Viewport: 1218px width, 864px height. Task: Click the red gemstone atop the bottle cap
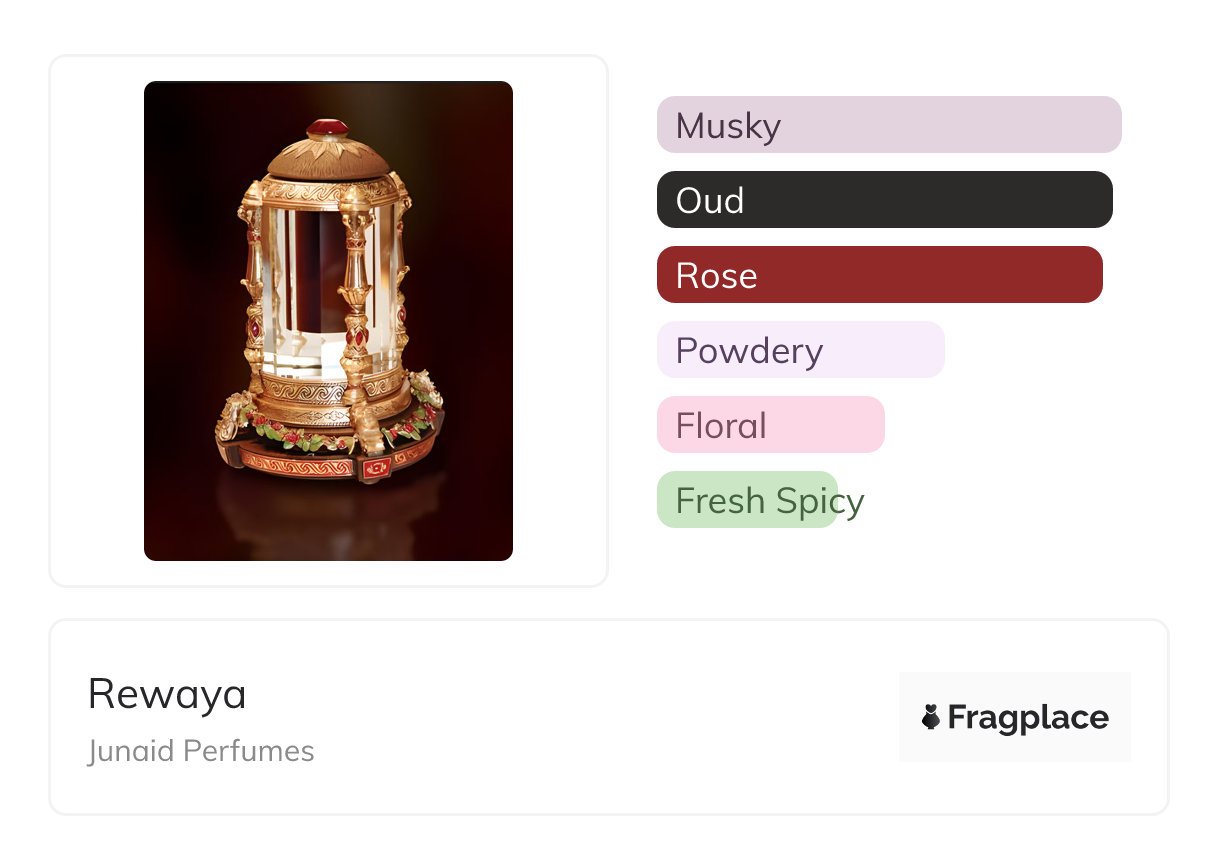[327, 128]
